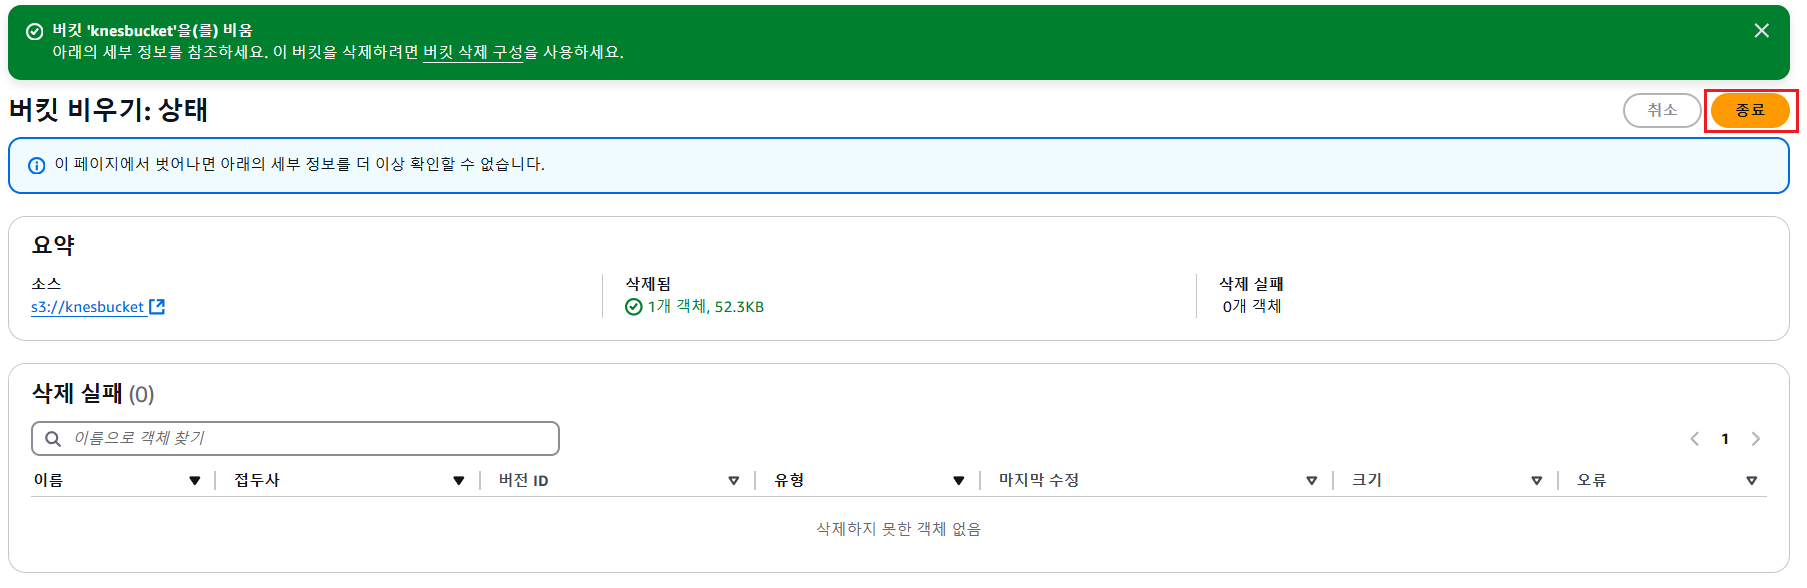Sort by 버전 ID column arrow

tap(734, 481)
